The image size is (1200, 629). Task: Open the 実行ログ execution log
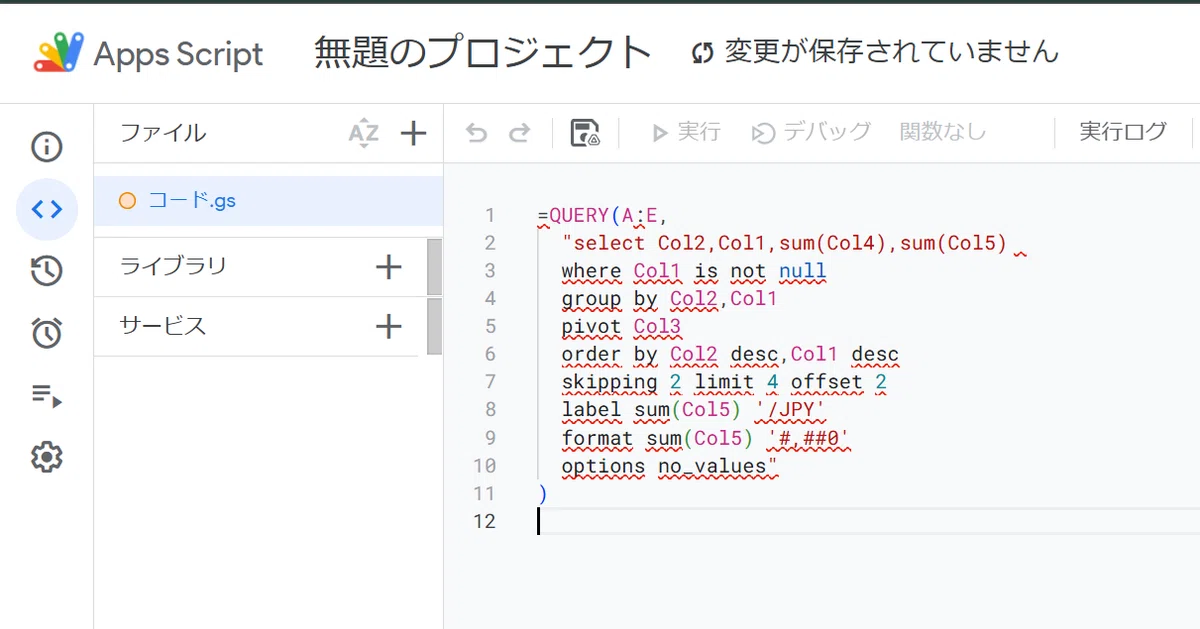[x=1123, y=132]
